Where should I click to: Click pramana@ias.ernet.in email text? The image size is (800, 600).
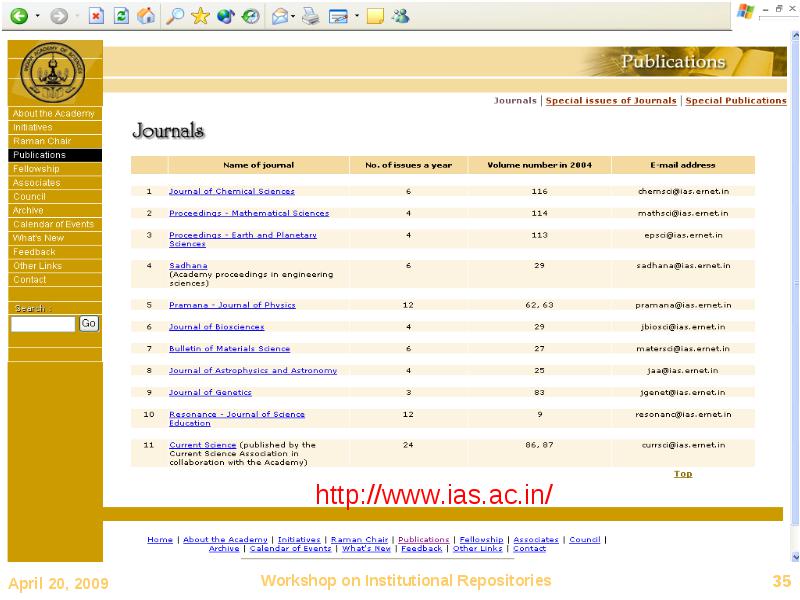[x=683, y=305]
